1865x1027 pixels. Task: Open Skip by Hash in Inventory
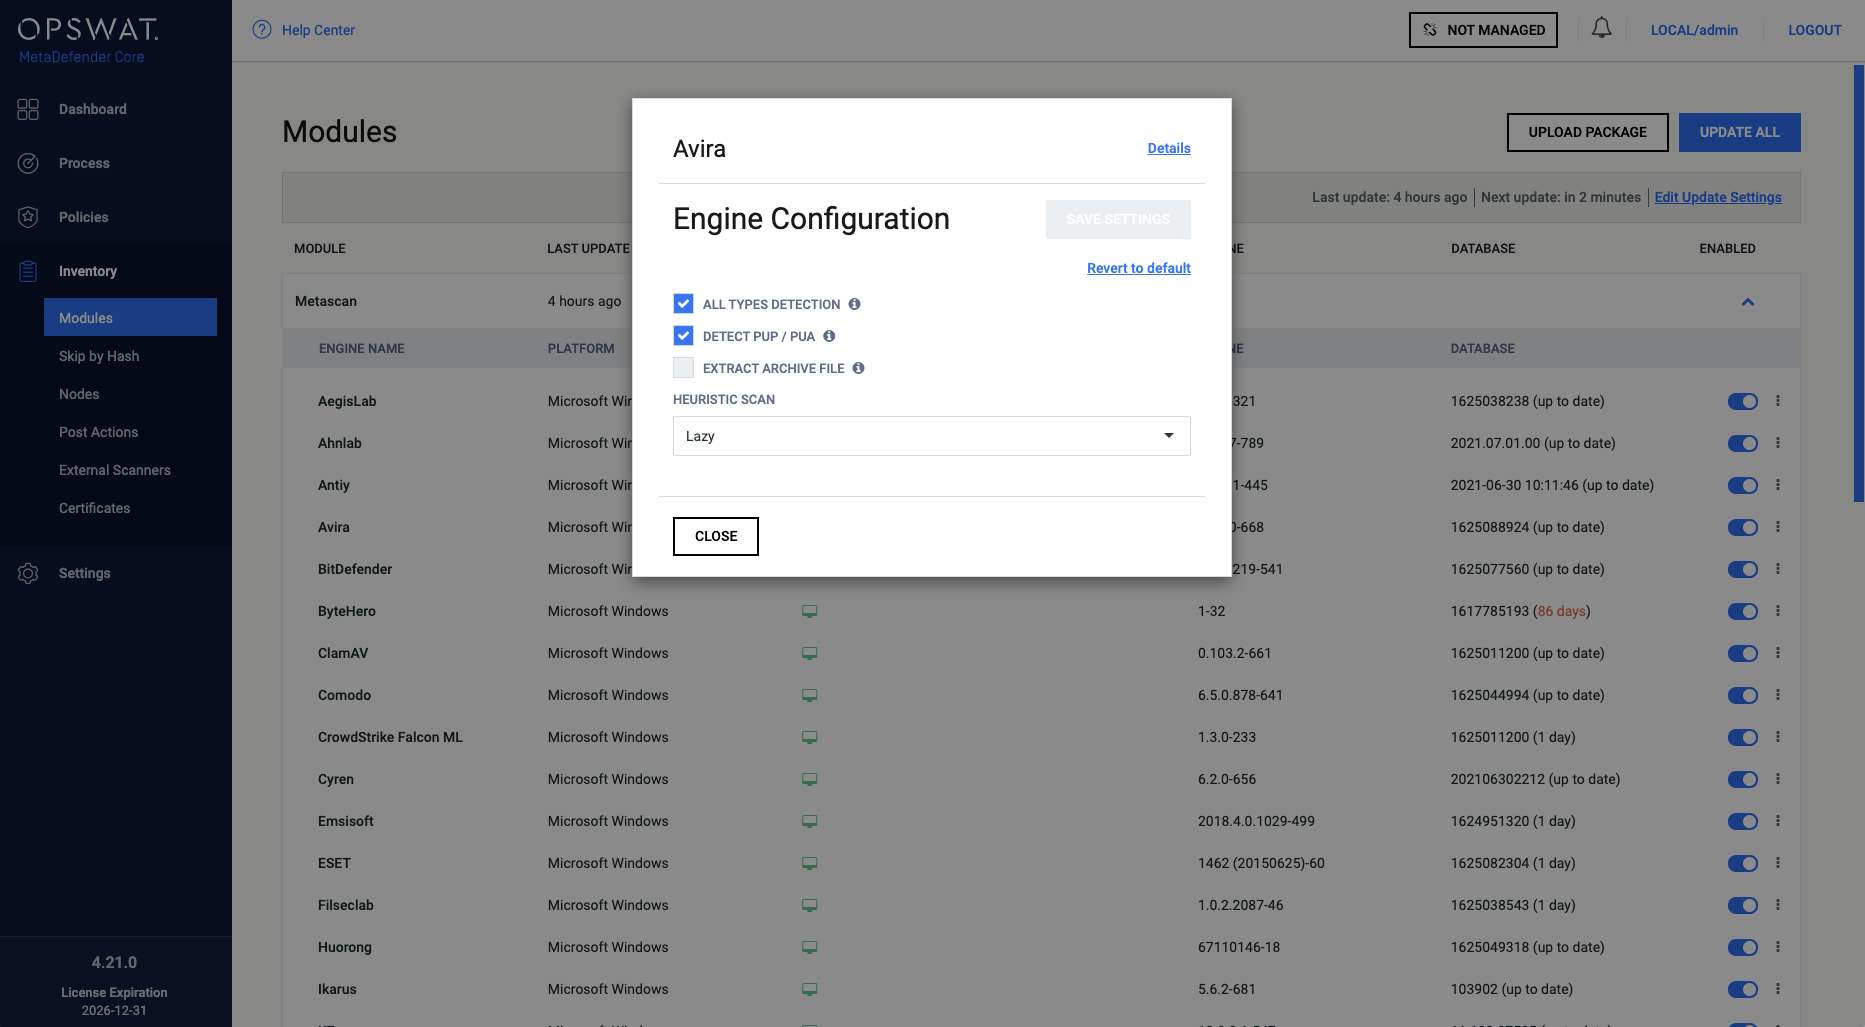point(99,356)
